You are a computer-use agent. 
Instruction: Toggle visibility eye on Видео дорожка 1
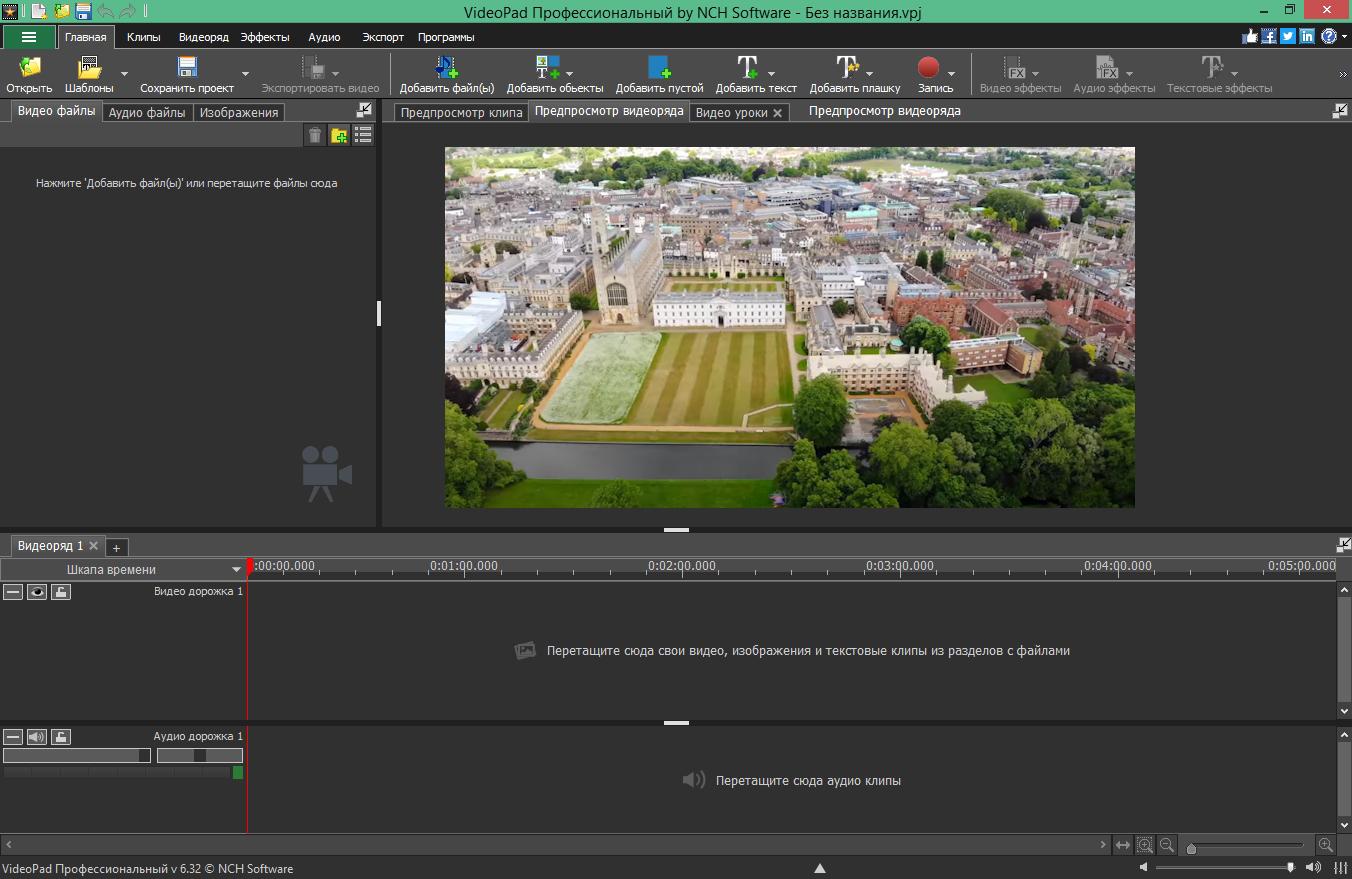click(x=37, y=592)
